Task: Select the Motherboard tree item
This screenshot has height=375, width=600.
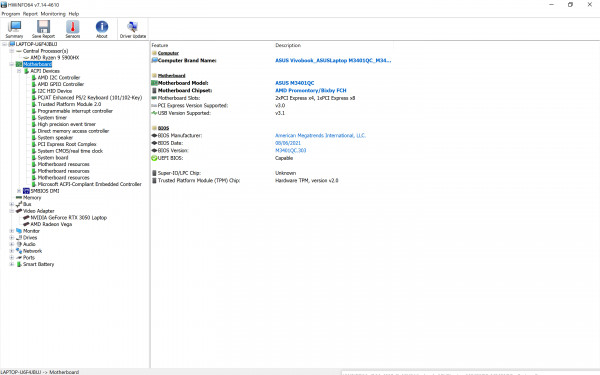Action: pyautogui.click(x=38, y=64)
